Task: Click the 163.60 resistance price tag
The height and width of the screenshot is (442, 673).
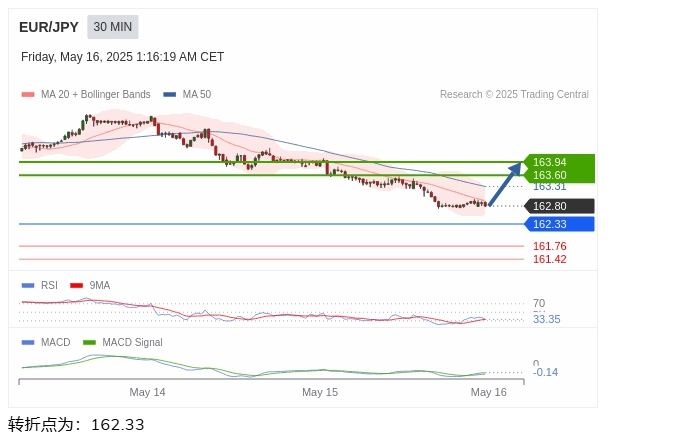Action: click(x=559, y=176)
